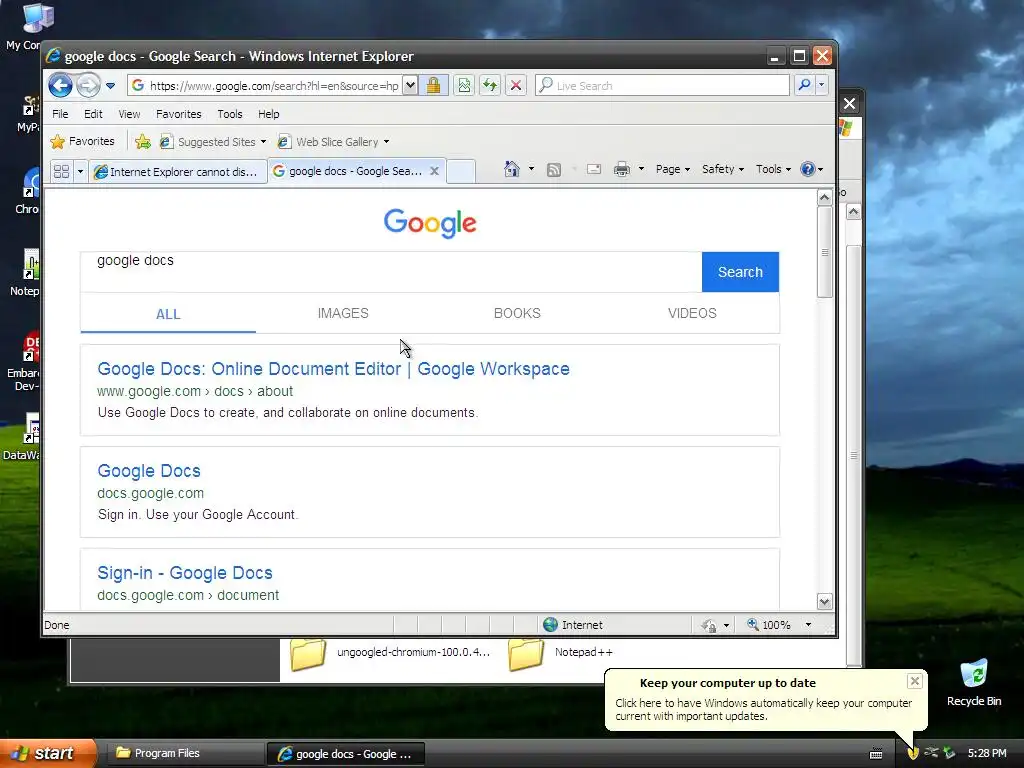This screenshot has width=1024, height=768.
Task: Switch to Program Files taskbar button
Action: (x=183, y=753)
